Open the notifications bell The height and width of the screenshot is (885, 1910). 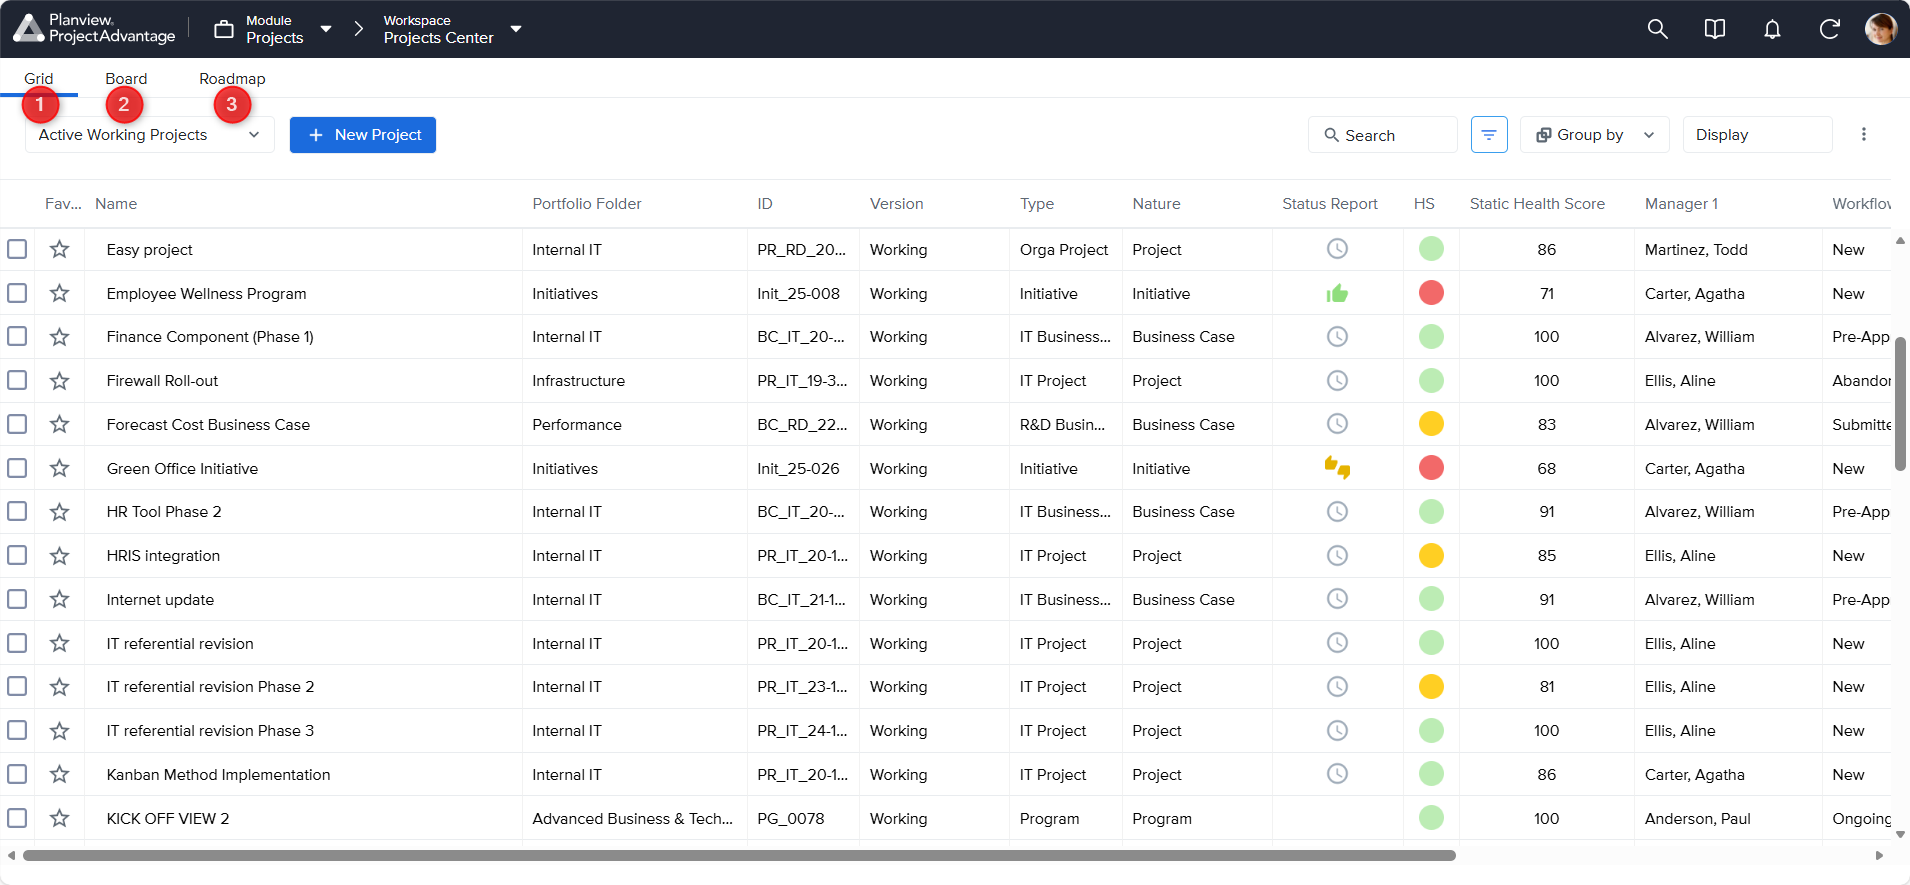click(1772, 29)
